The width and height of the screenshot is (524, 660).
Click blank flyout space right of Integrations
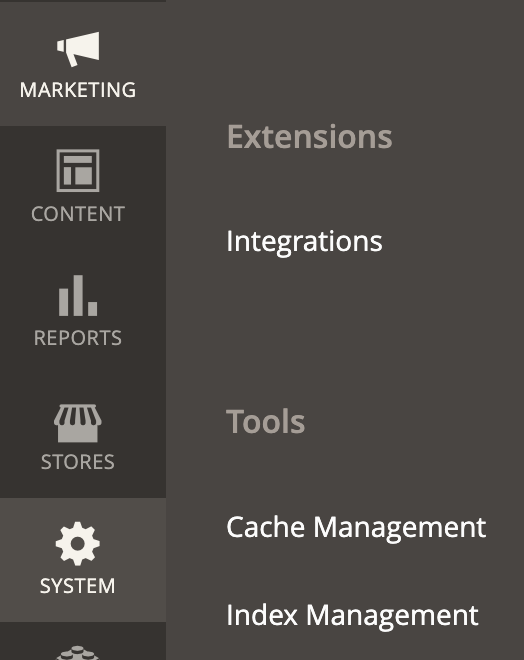pos(455,242)
